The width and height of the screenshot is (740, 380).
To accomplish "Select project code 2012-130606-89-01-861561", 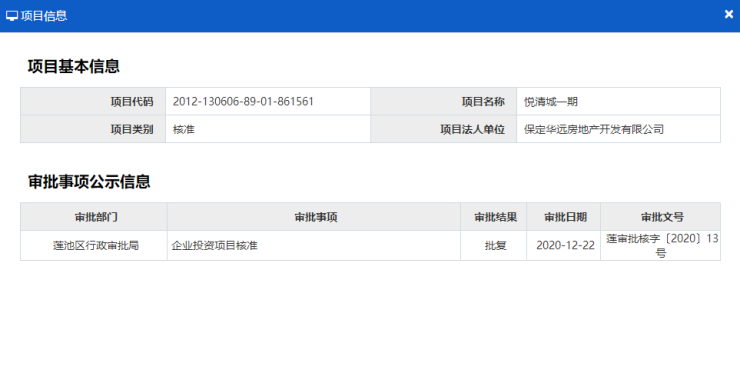I will pyautogui.click(x=243, y=101).
